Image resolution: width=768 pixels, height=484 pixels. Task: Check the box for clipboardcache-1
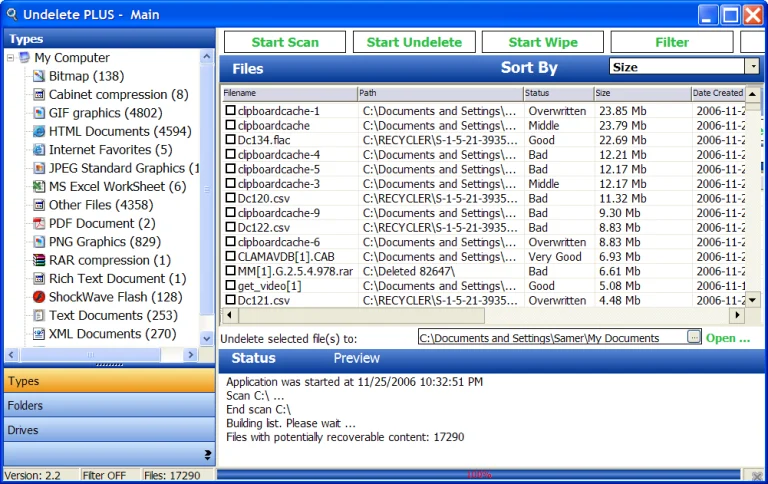[230, 110]
